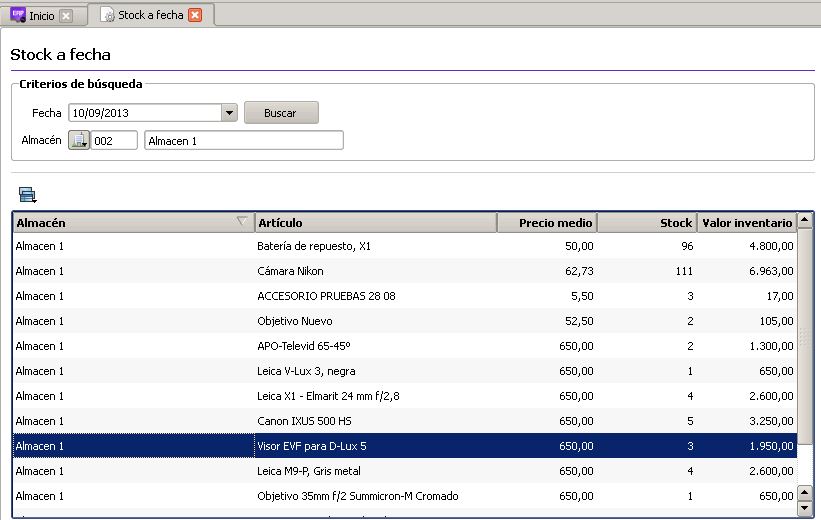Sort by the Precio medio column header
Screen dimensions: 821x520
coord(547,223)
